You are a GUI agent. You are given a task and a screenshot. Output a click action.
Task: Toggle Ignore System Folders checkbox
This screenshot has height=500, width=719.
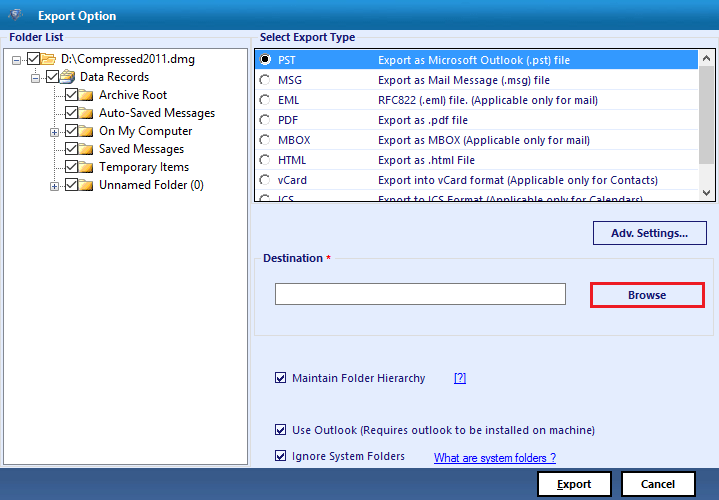[x=280, y=456]
